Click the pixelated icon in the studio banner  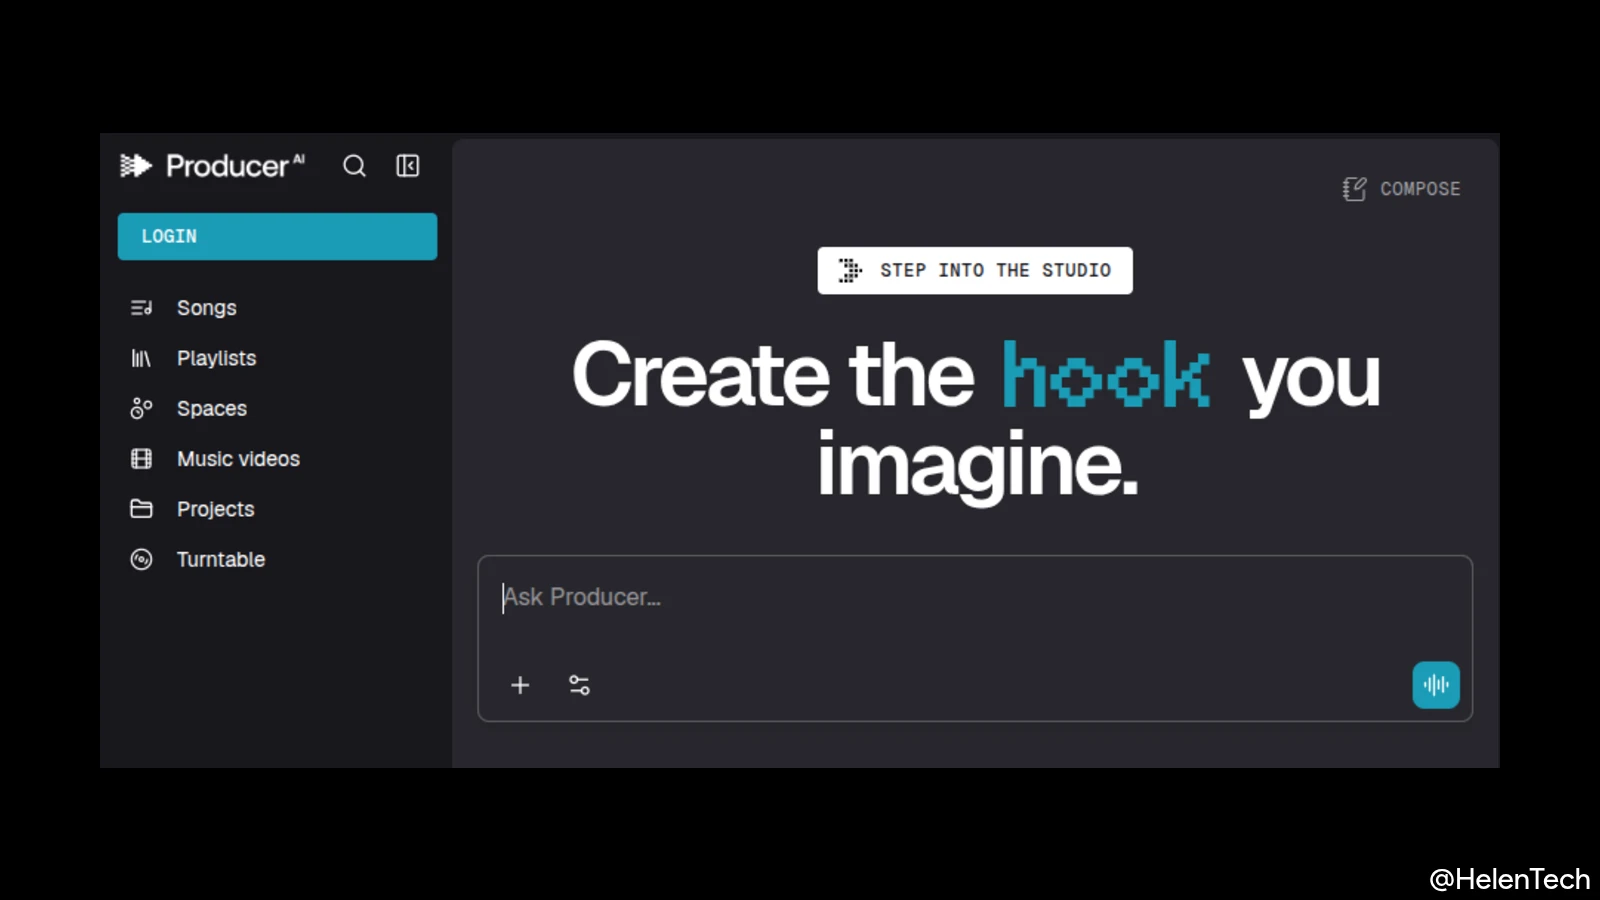pos(850,270)
